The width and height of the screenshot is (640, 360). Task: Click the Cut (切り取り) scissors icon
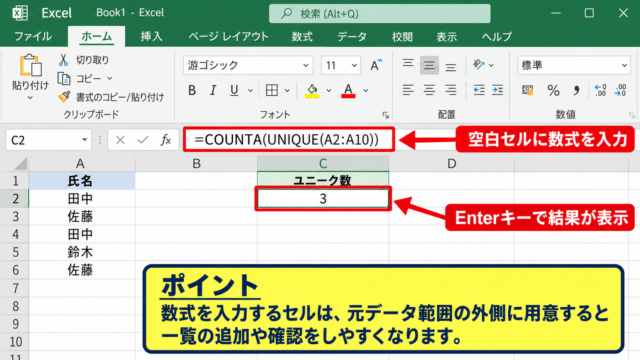(63, 60)
